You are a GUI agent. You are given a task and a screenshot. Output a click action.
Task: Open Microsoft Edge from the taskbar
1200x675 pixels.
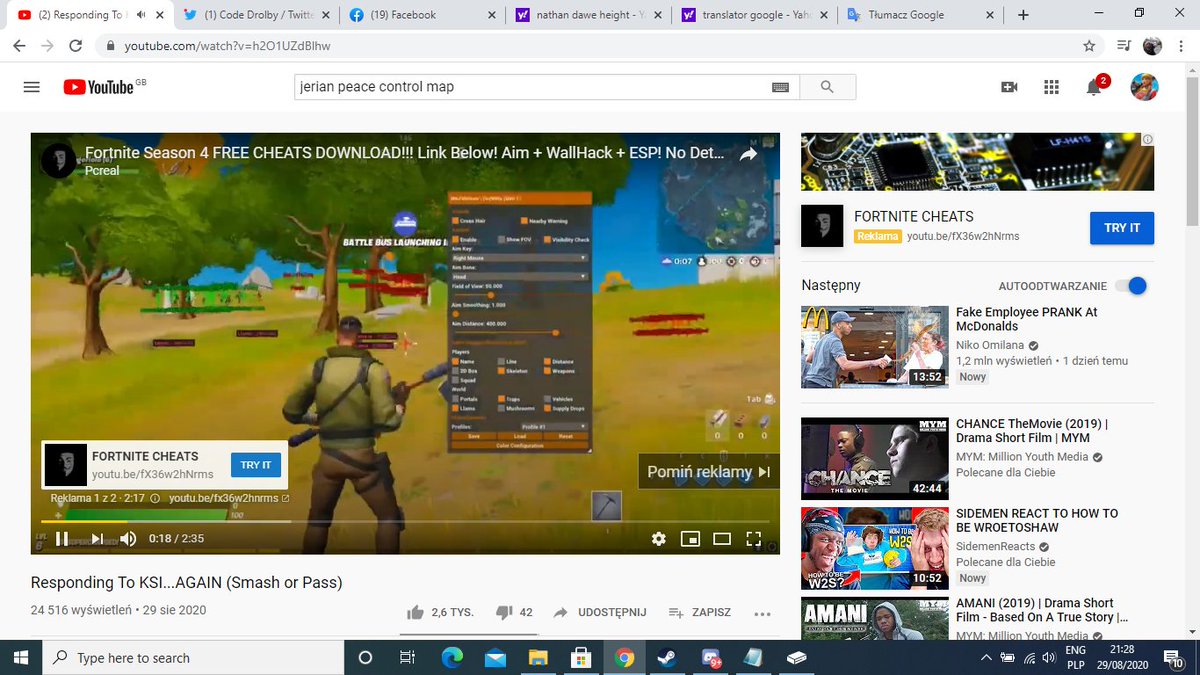pyautogui.click(x=453, y=658)
